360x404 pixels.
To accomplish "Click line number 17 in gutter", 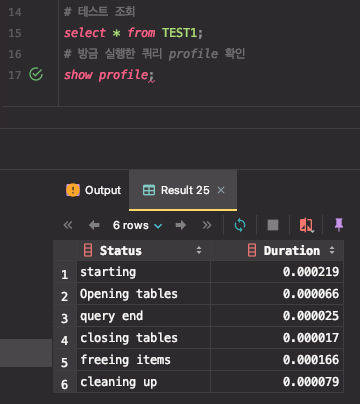I will point(15,75).
